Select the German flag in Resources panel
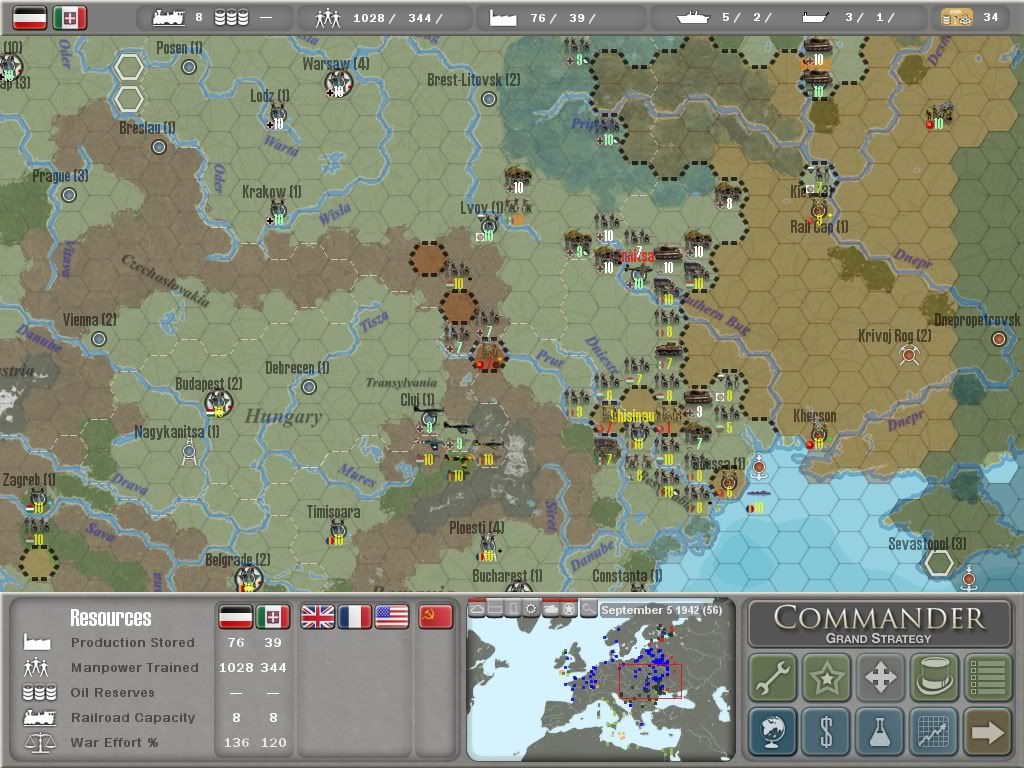 click(235, 616)
